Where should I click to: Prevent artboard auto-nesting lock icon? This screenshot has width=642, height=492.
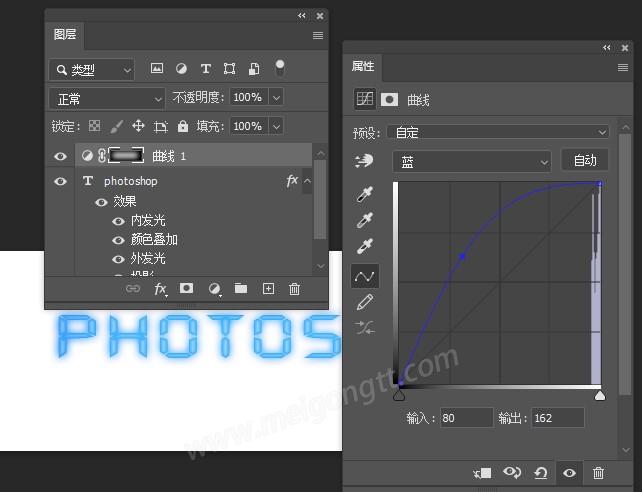point(160,126)
